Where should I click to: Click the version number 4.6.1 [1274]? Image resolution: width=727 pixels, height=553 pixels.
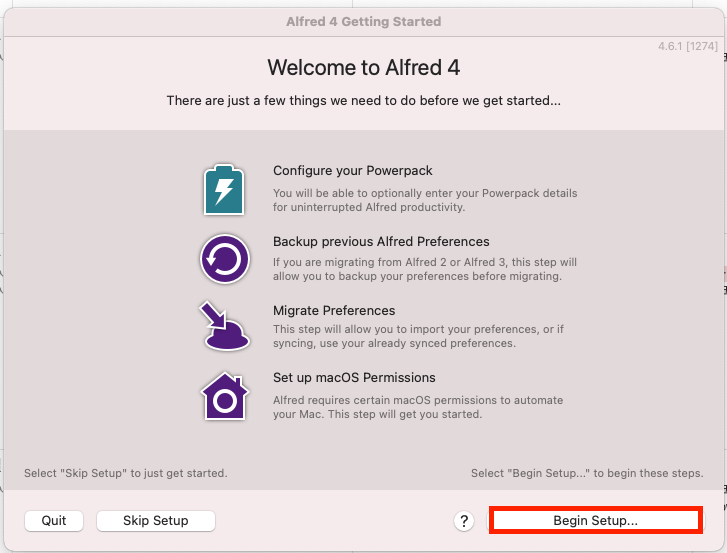coord(688,46)
